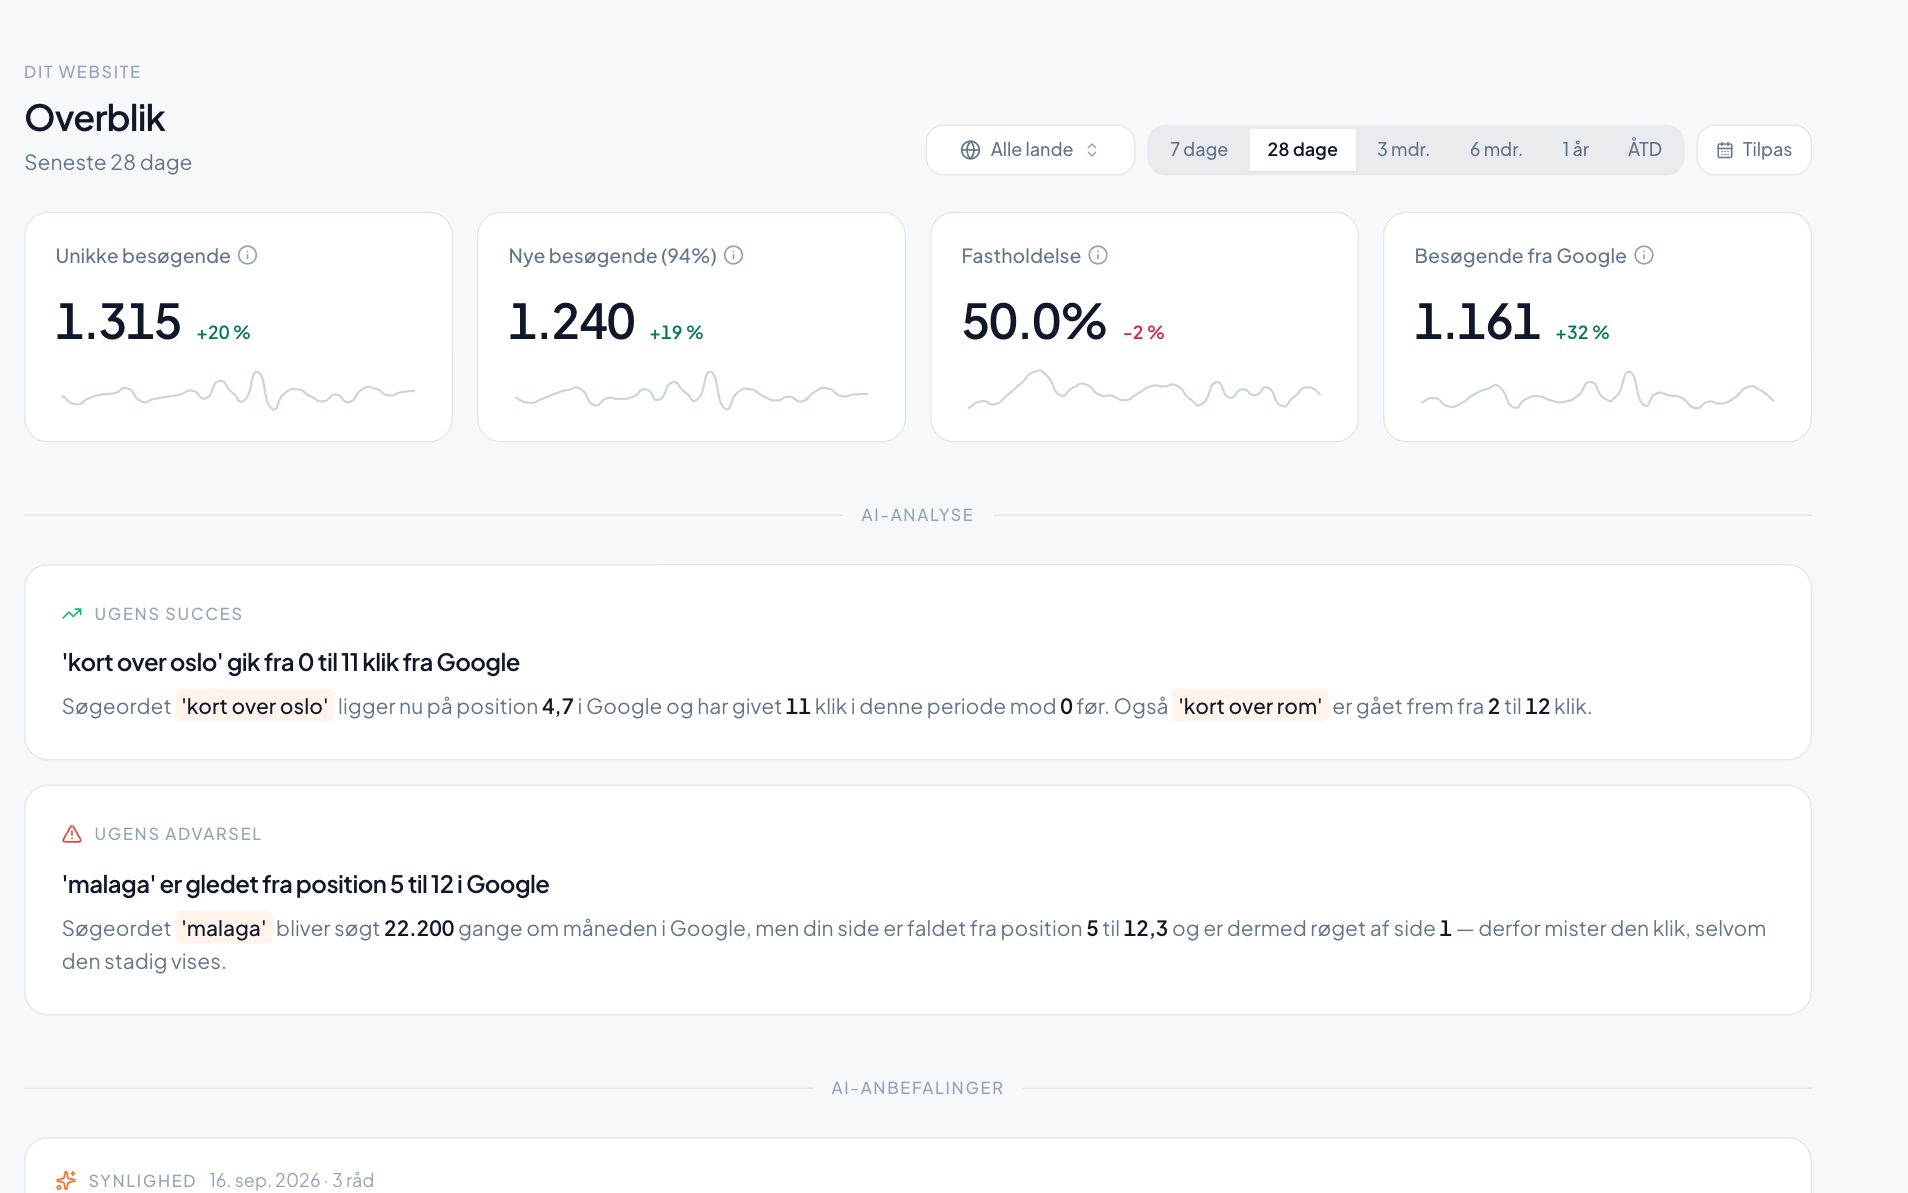Open the Fastholdelse info tooltip icon
This screenshot has width=1908, height=1193.
tap(1098, 255)
